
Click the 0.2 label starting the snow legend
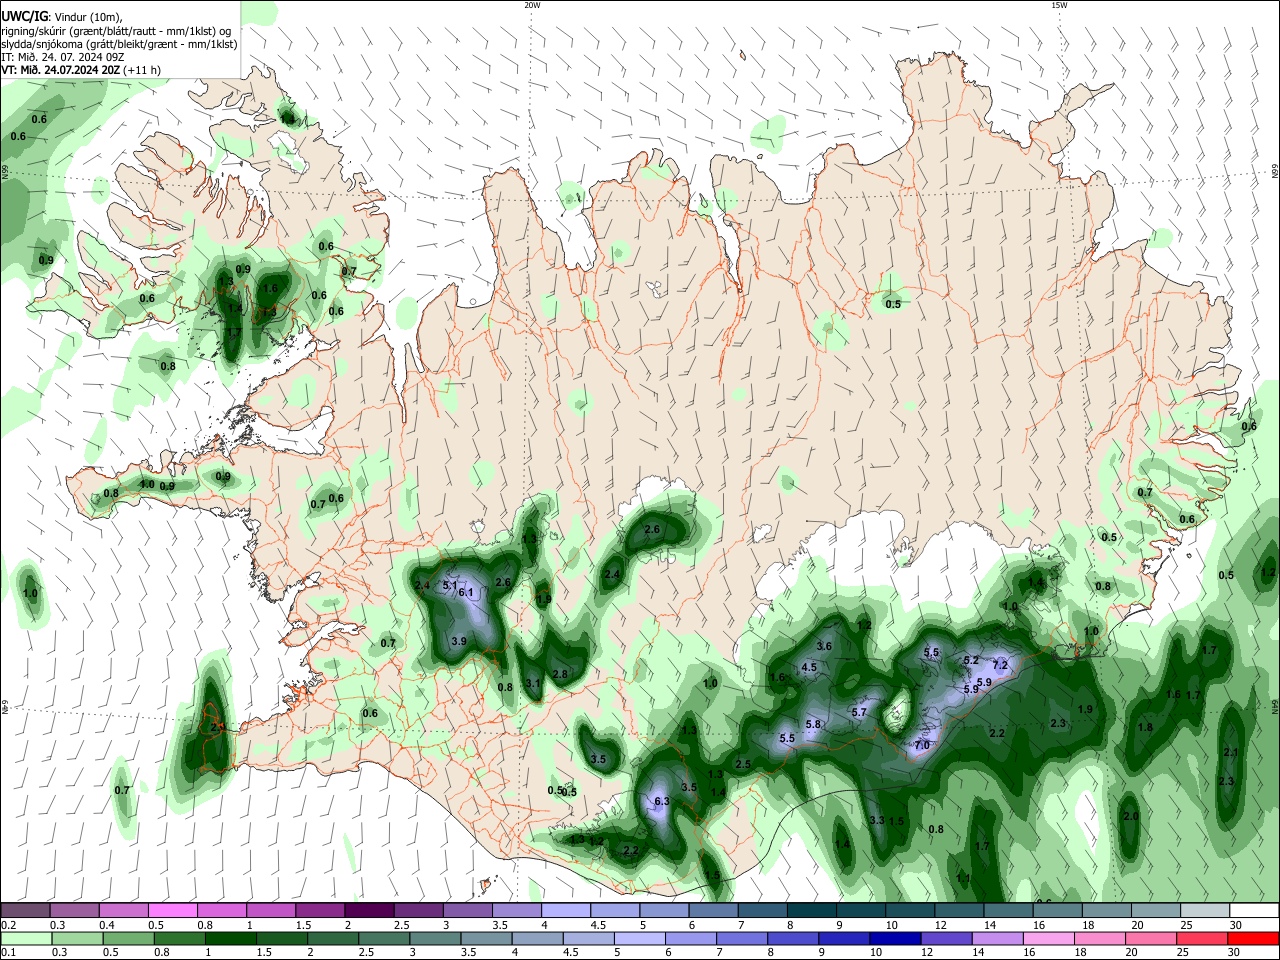point(8,925)
